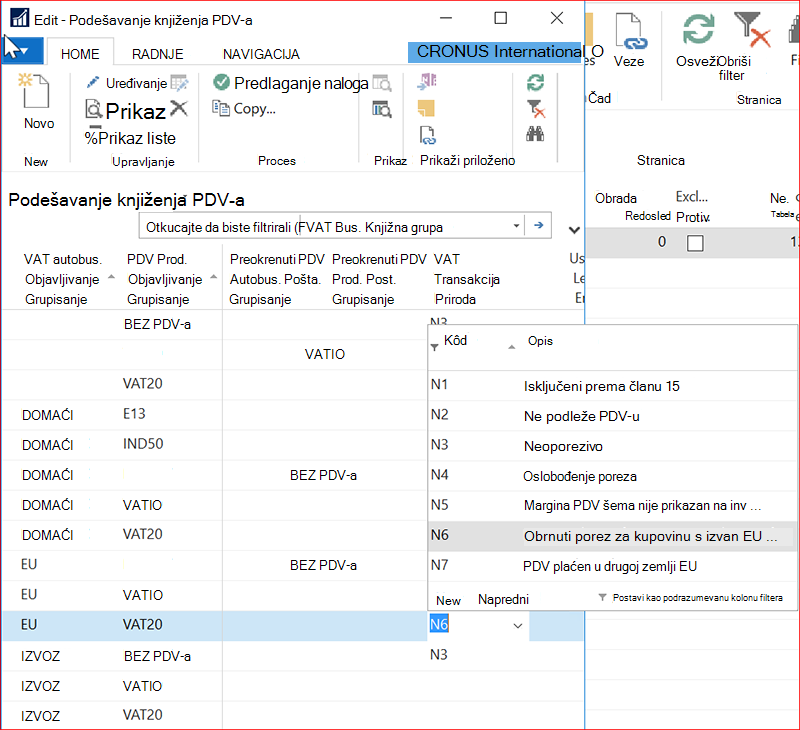Click the yellow Notes icon
Image resolution: width=800 pixels, height=730 pixels.
pyautogui.click(x=426, y=109)
